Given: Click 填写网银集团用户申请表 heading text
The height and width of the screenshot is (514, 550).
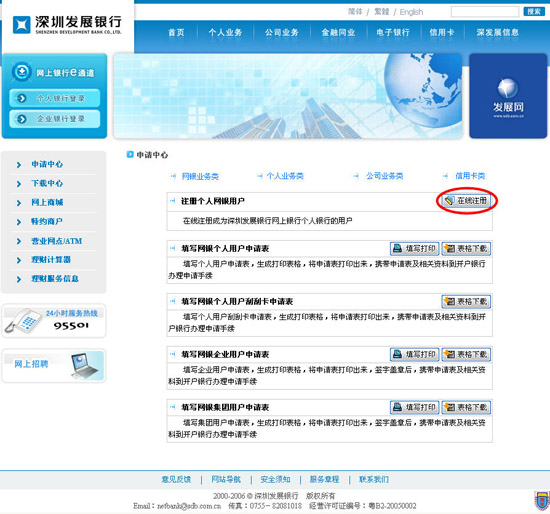Looking at the screenshot, I should point(225,407).
